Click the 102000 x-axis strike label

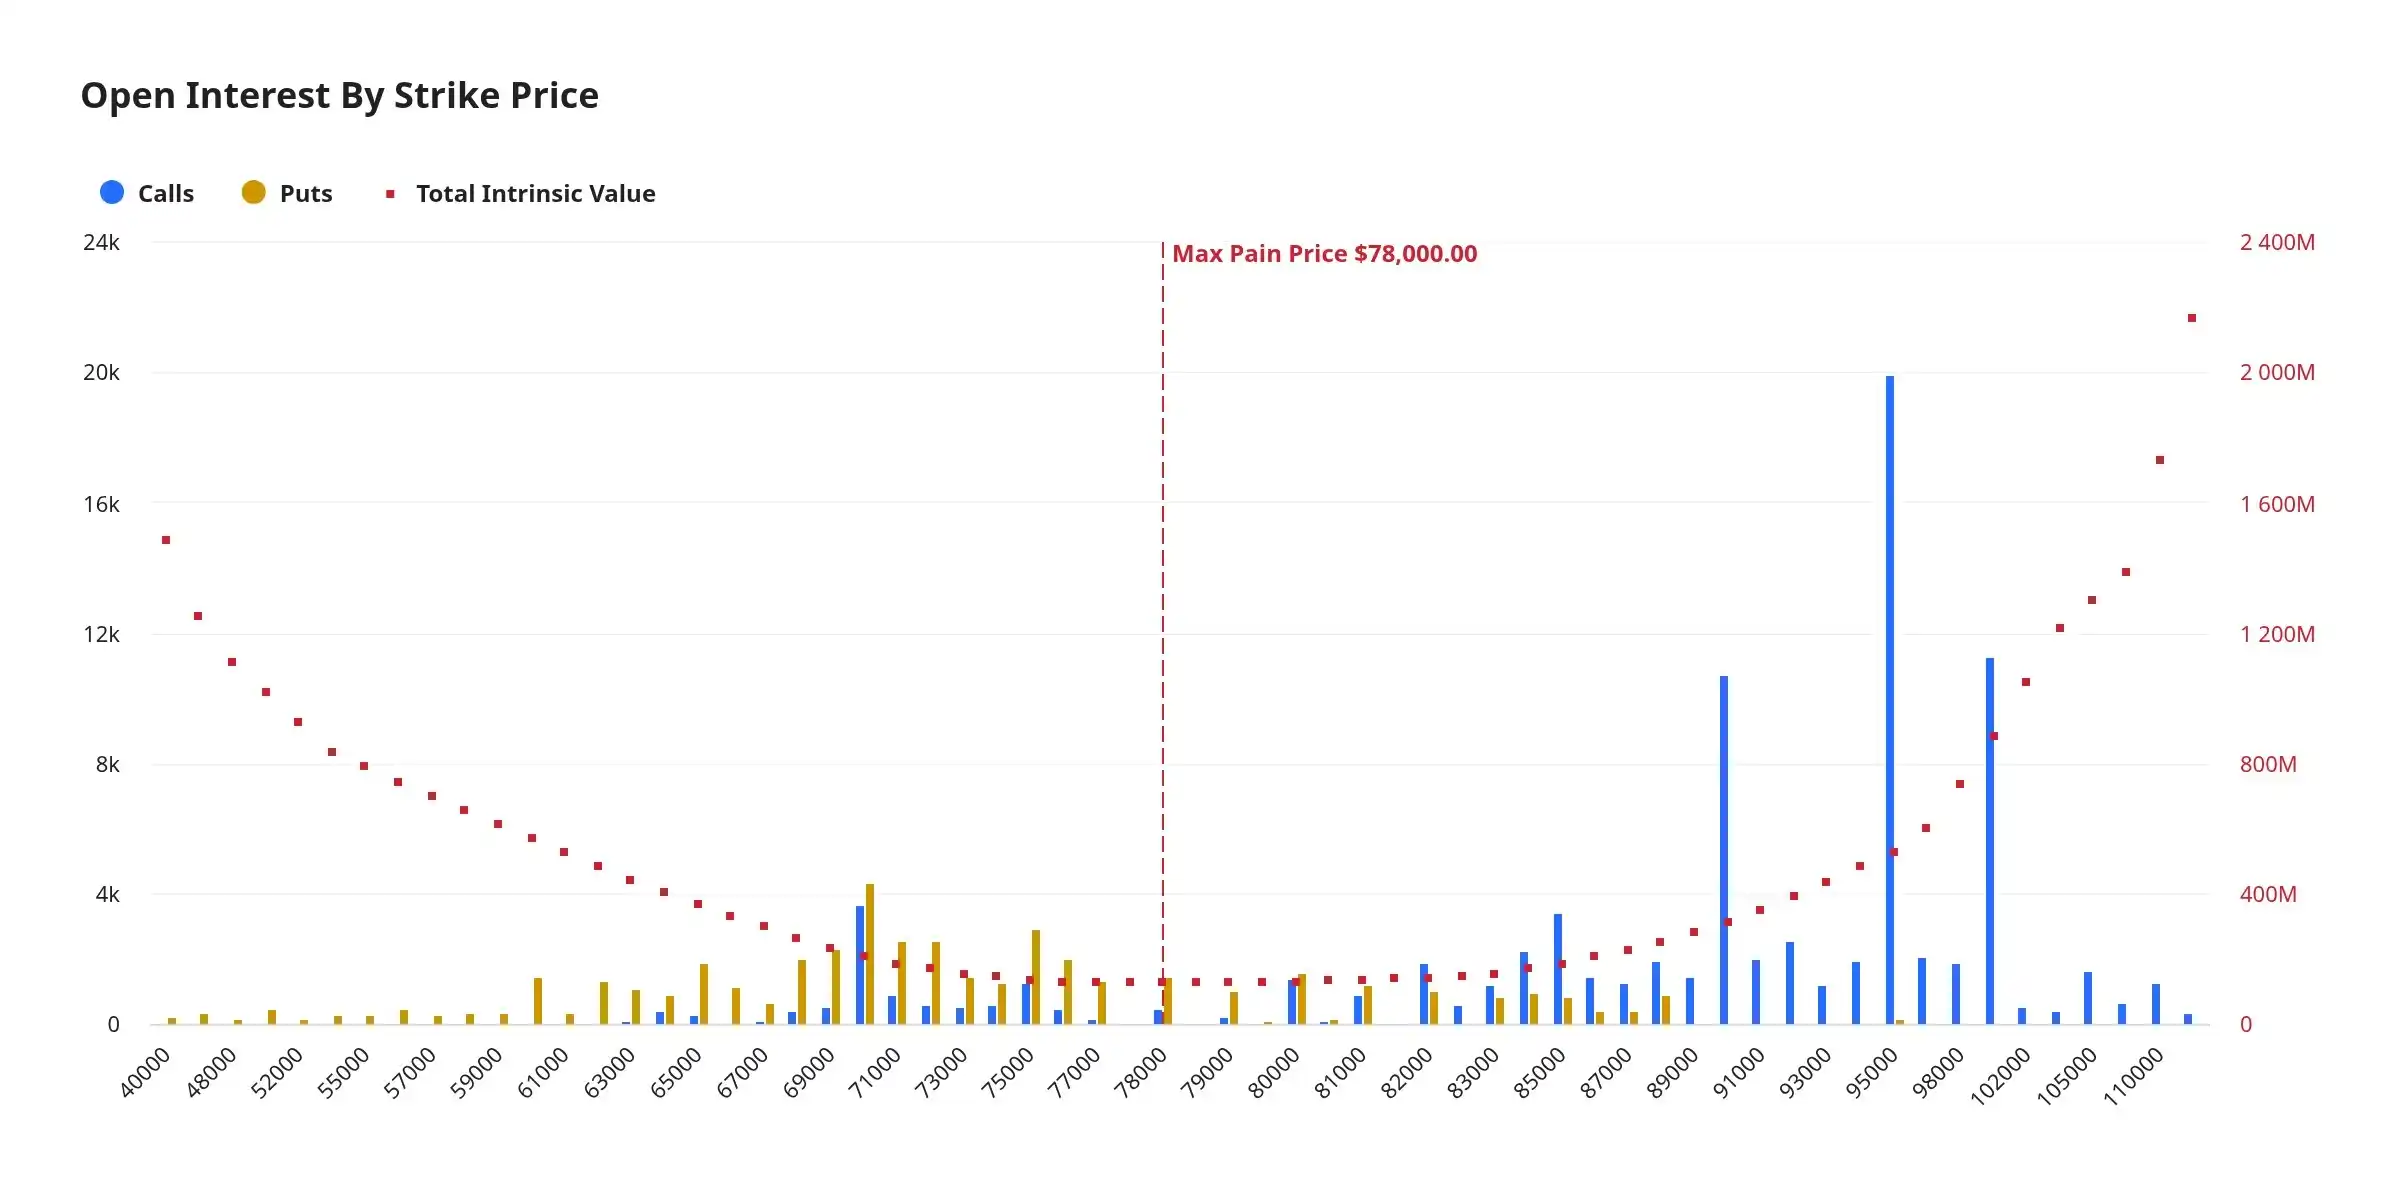pyautogui.click(x=2001, y=1076)
